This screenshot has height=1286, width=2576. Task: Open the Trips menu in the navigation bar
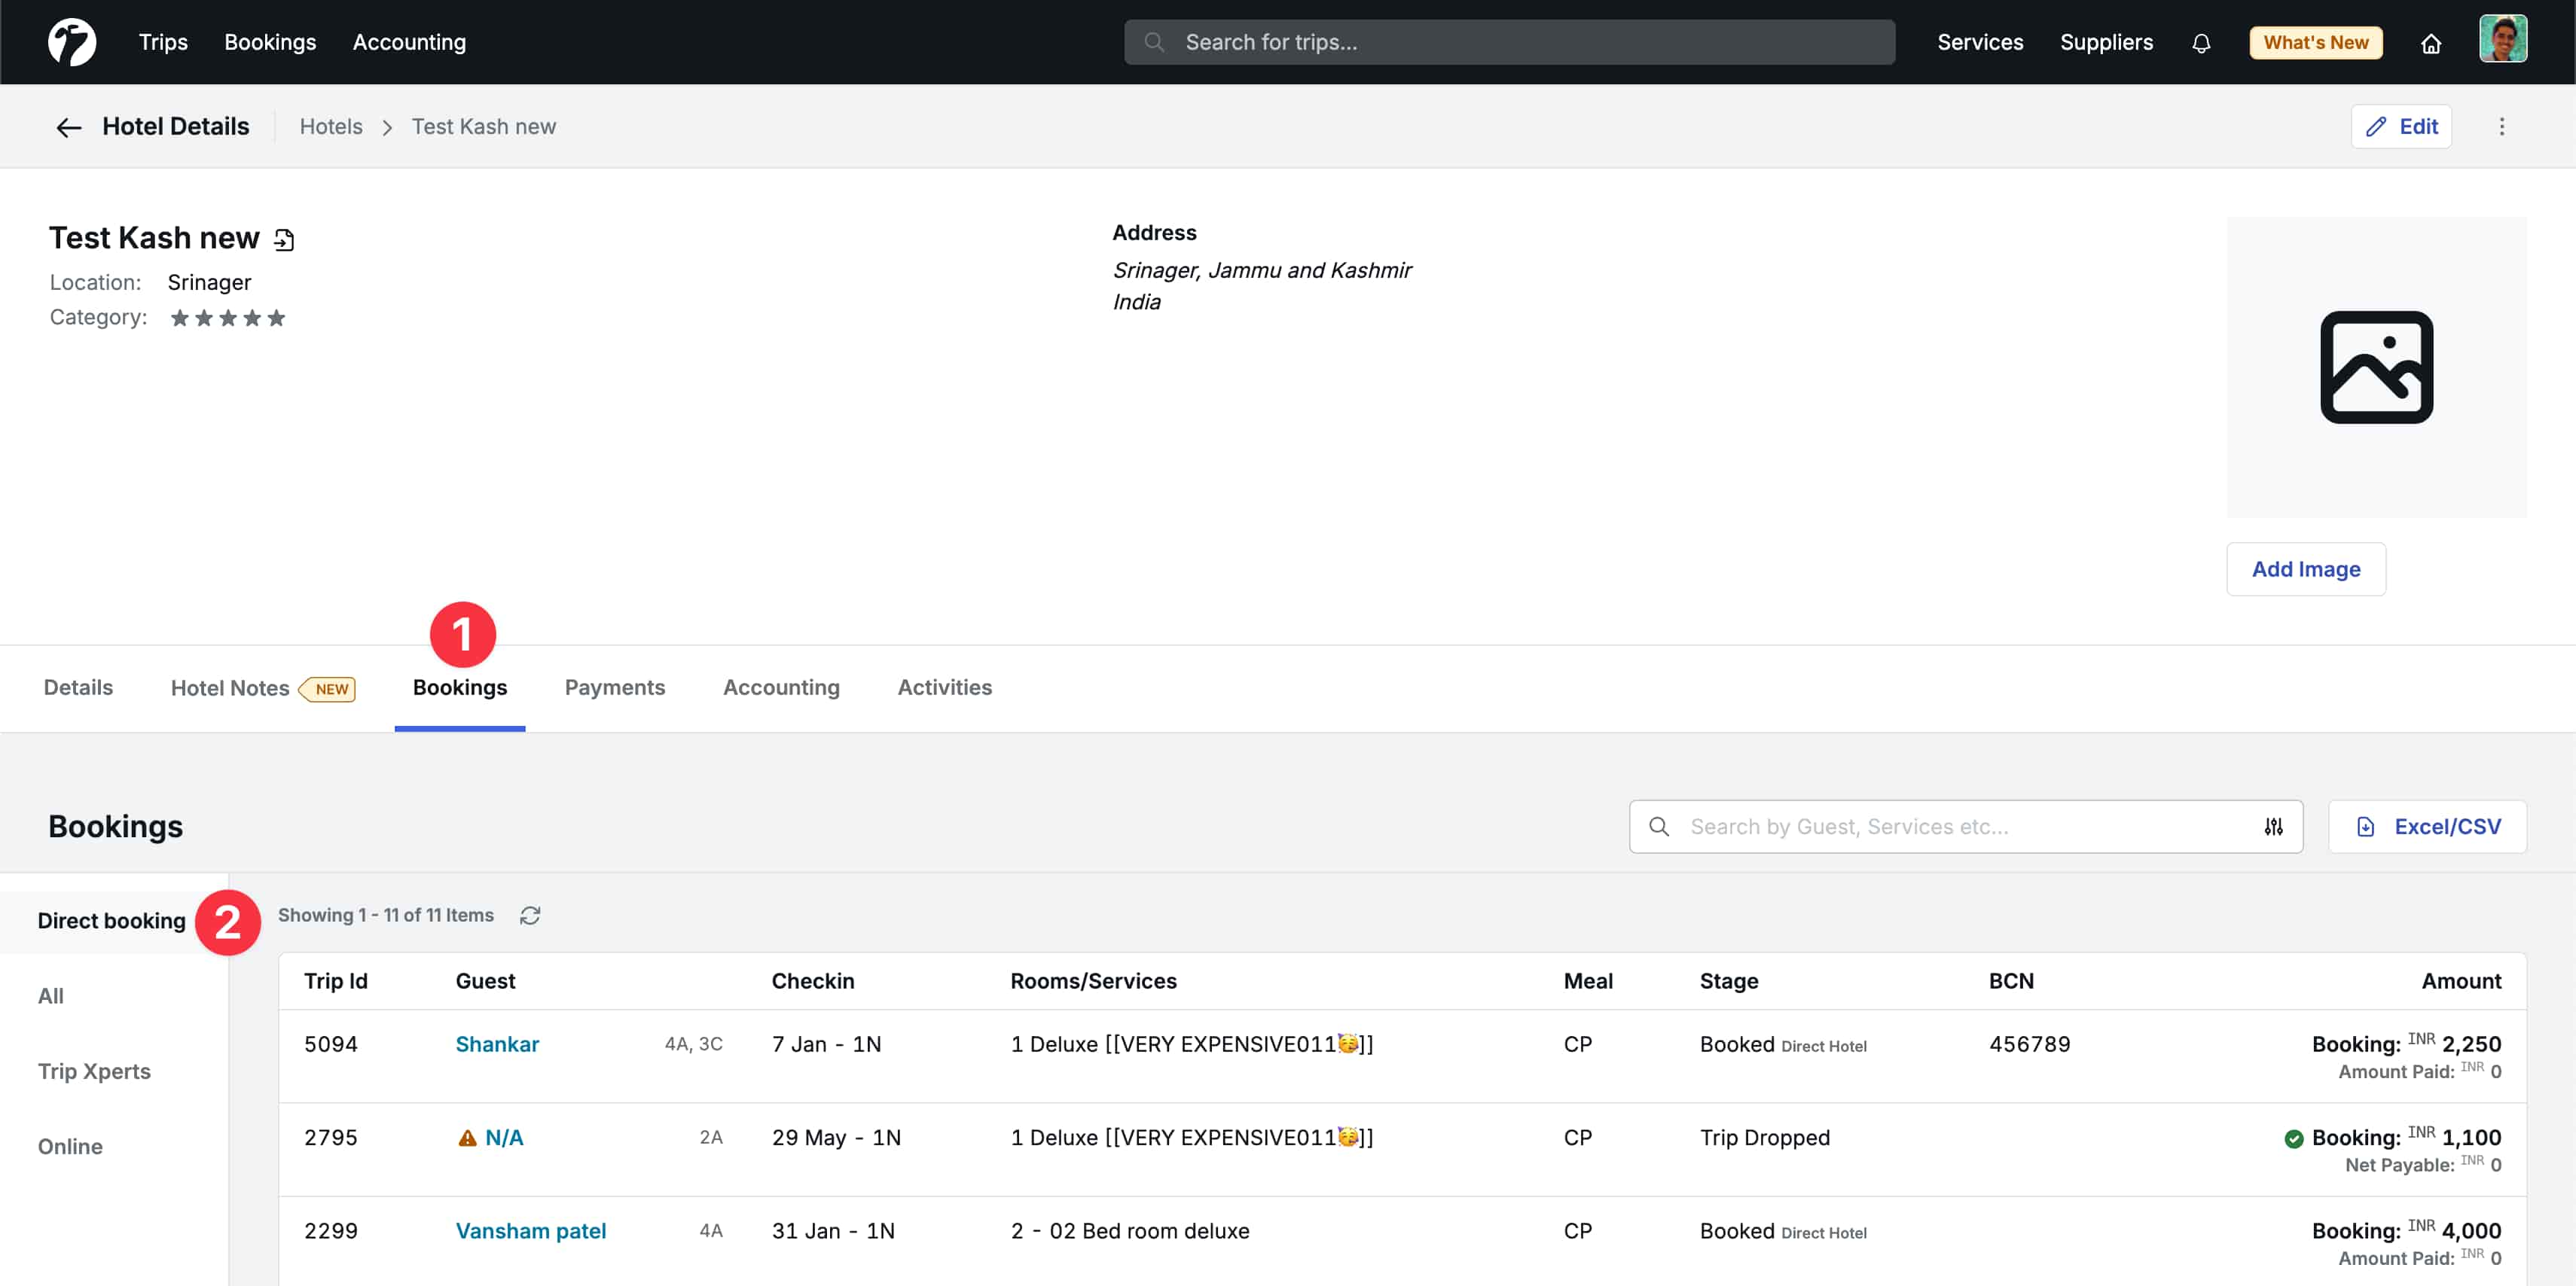(x=163, y=42)
